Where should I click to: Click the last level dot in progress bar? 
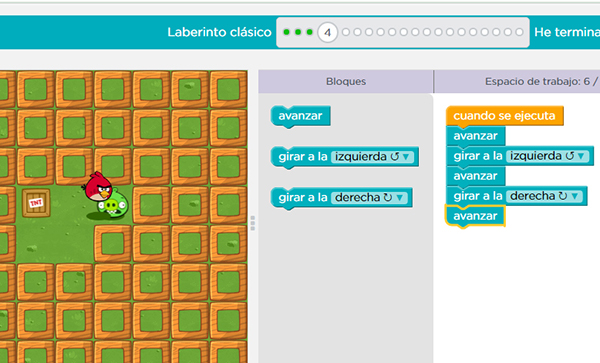[519, 32]
